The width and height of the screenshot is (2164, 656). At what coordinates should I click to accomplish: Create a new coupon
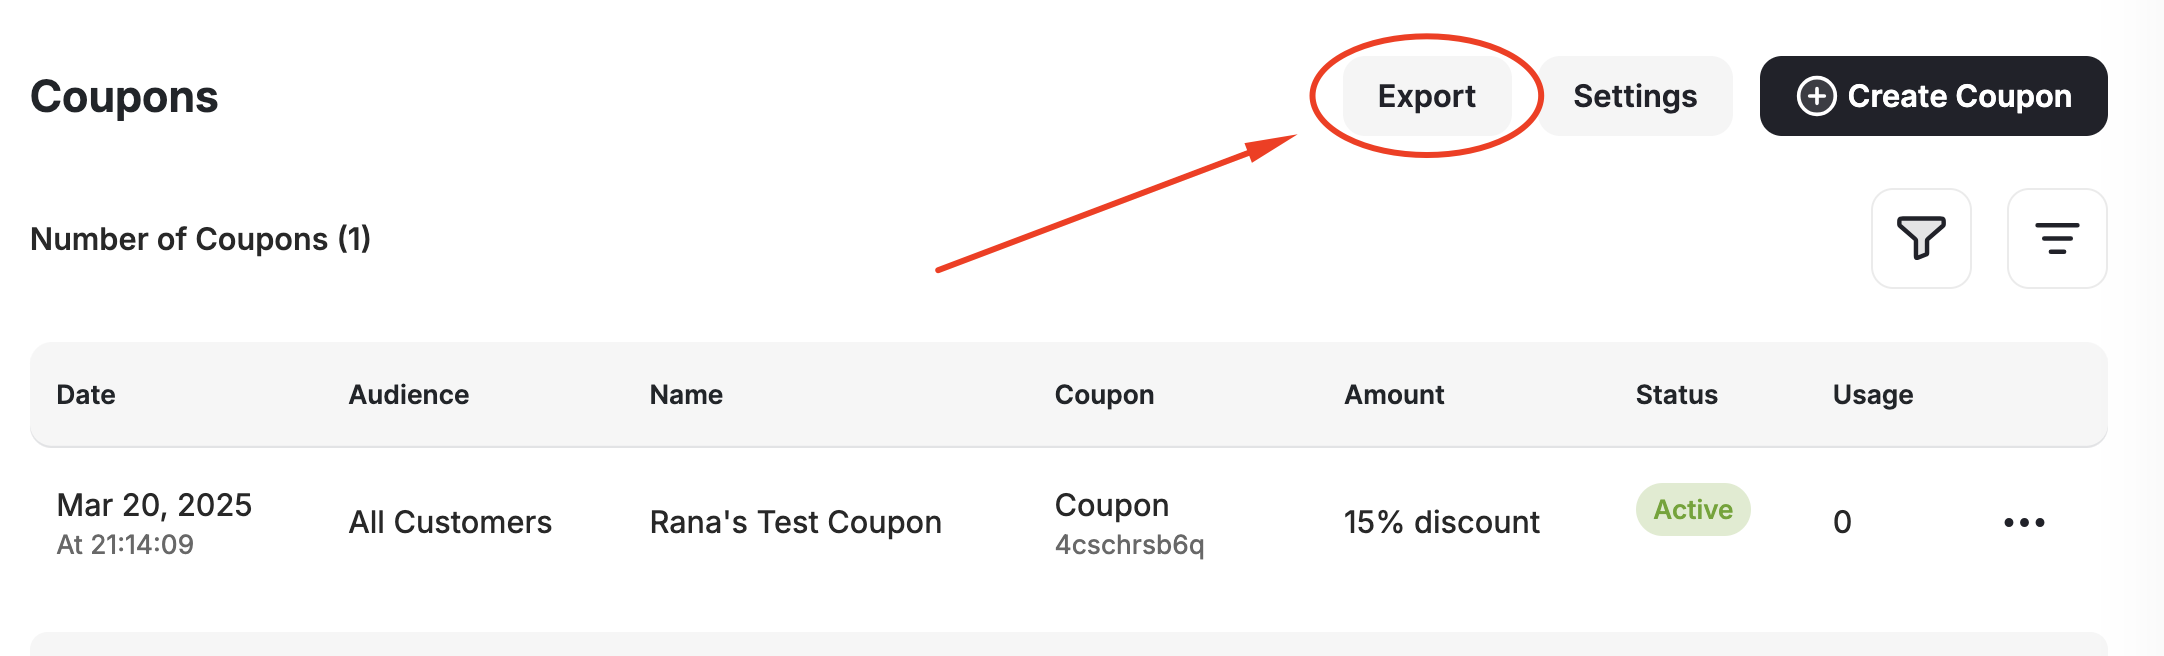tap(1932, 96)
